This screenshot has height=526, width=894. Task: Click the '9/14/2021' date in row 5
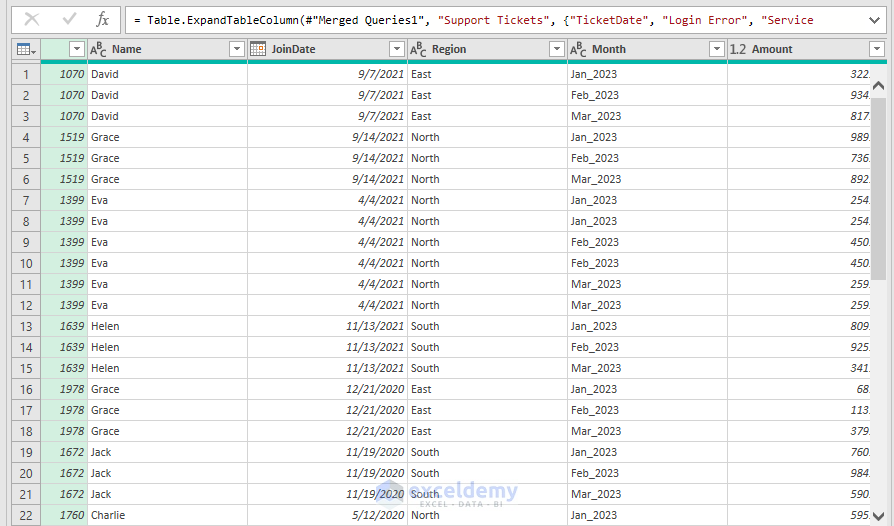pos(328,158)
